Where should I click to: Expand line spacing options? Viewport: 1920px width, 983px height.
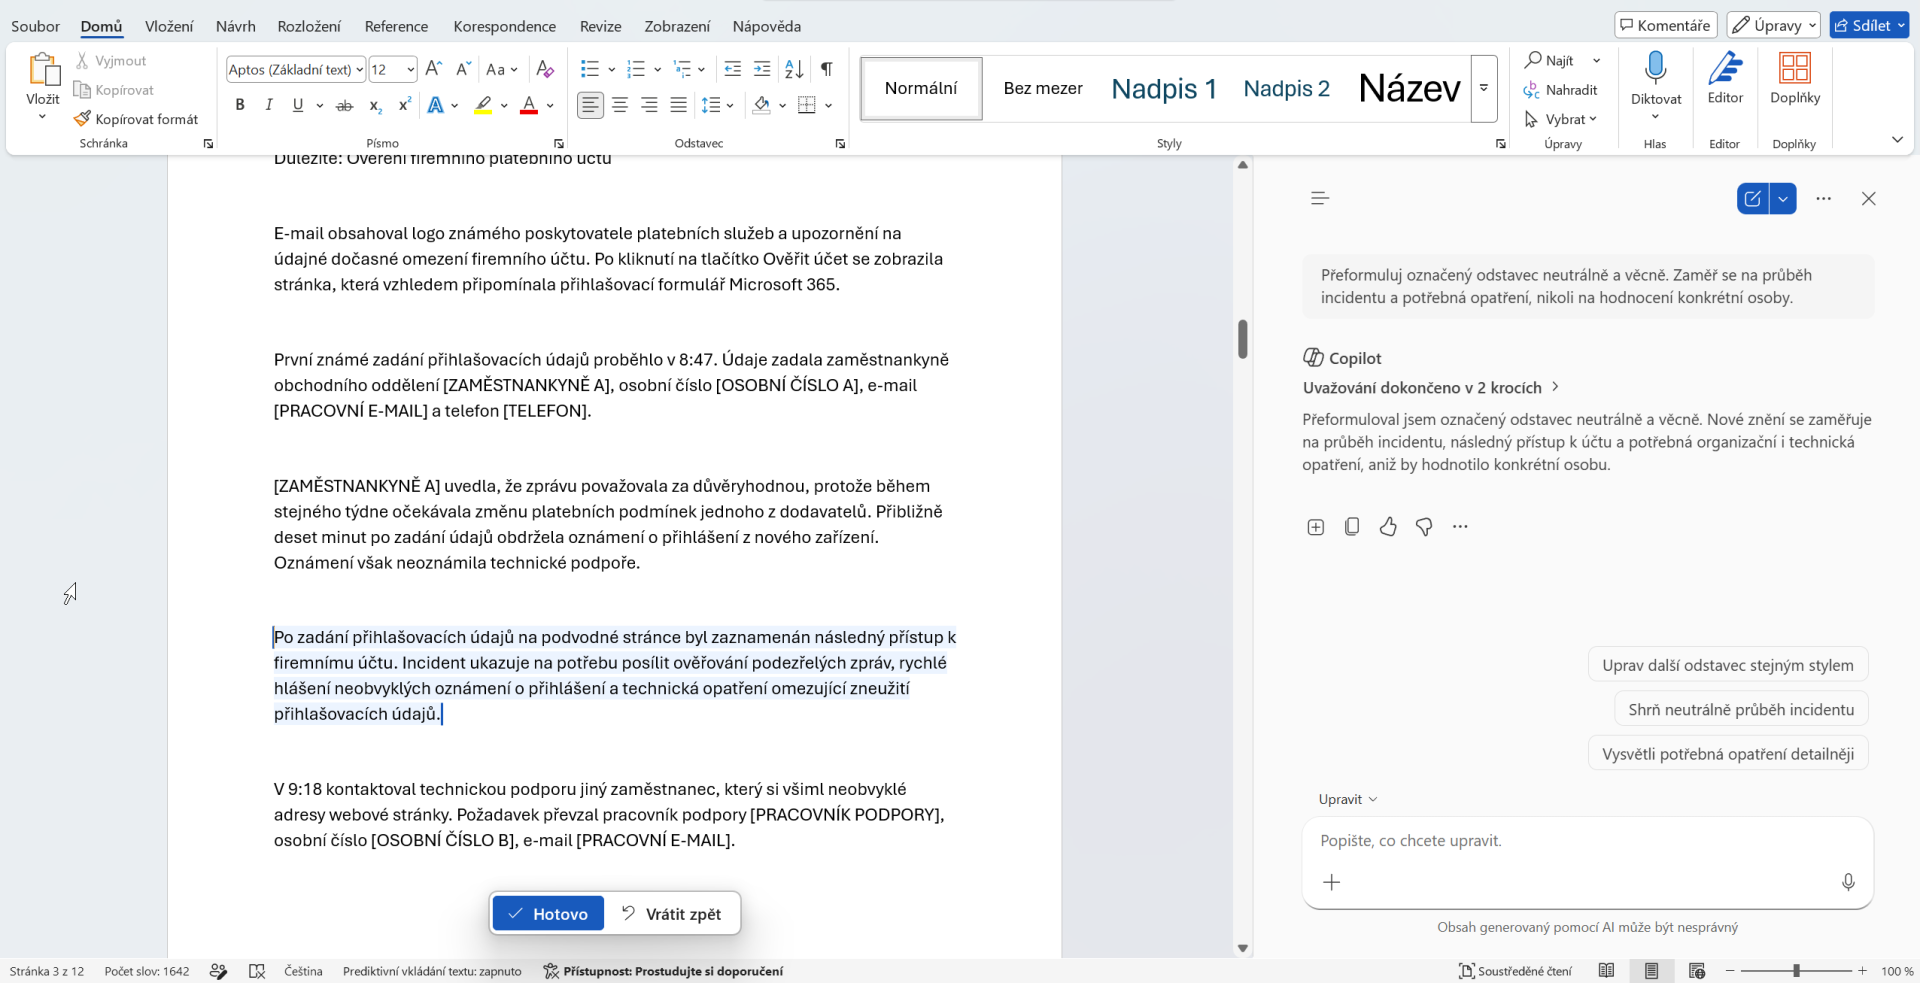730,105
